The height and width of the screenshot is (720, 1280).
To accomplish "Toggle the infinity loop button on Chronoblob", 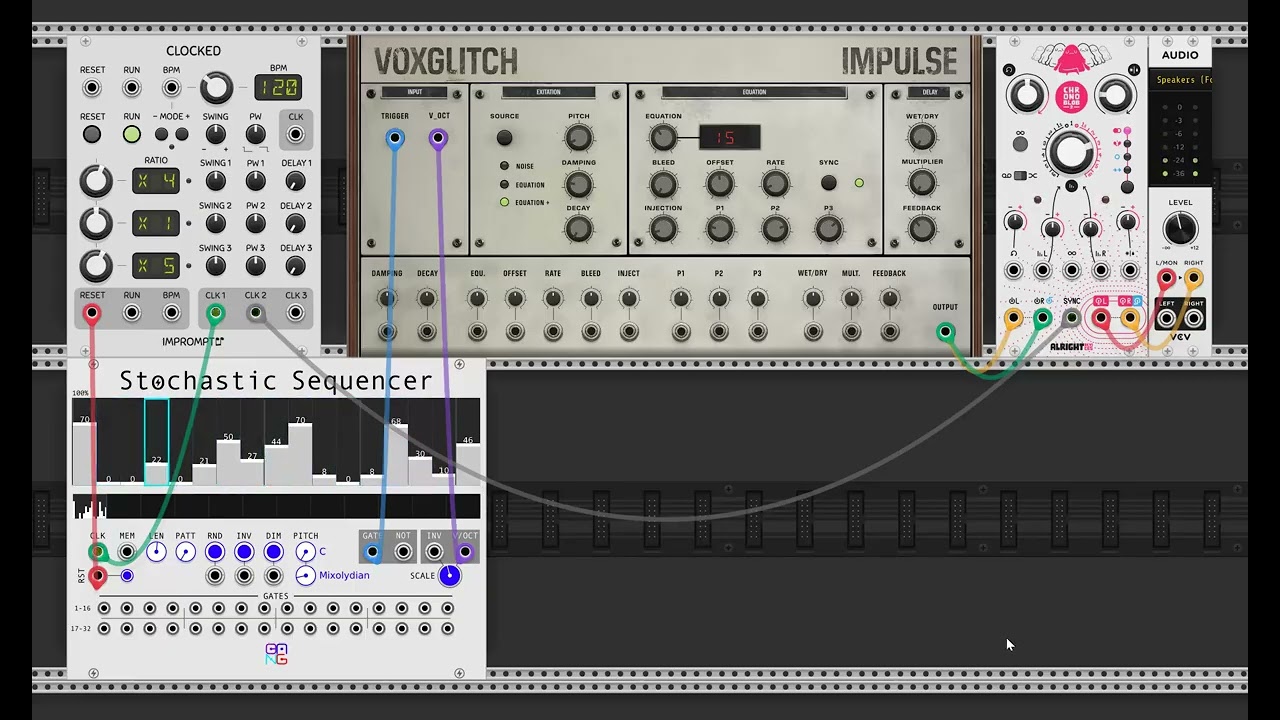I will [x=1020, y=144].
